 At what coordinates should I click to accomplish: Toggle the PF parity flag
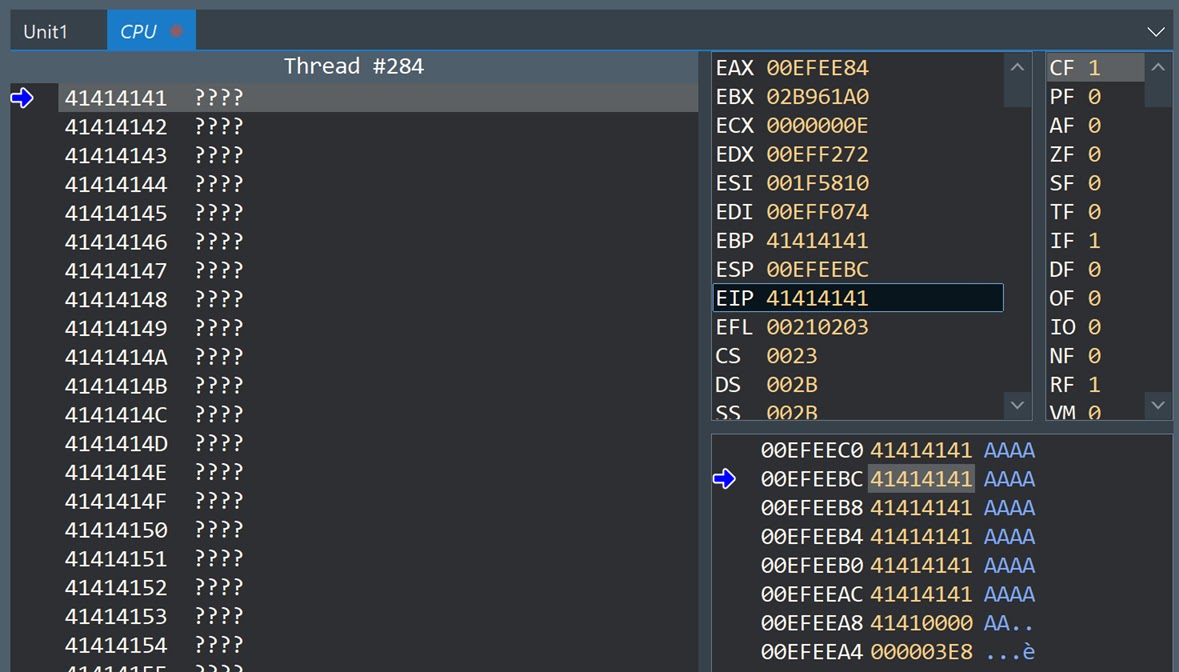pyautogui.click(x=1096, y=97)
